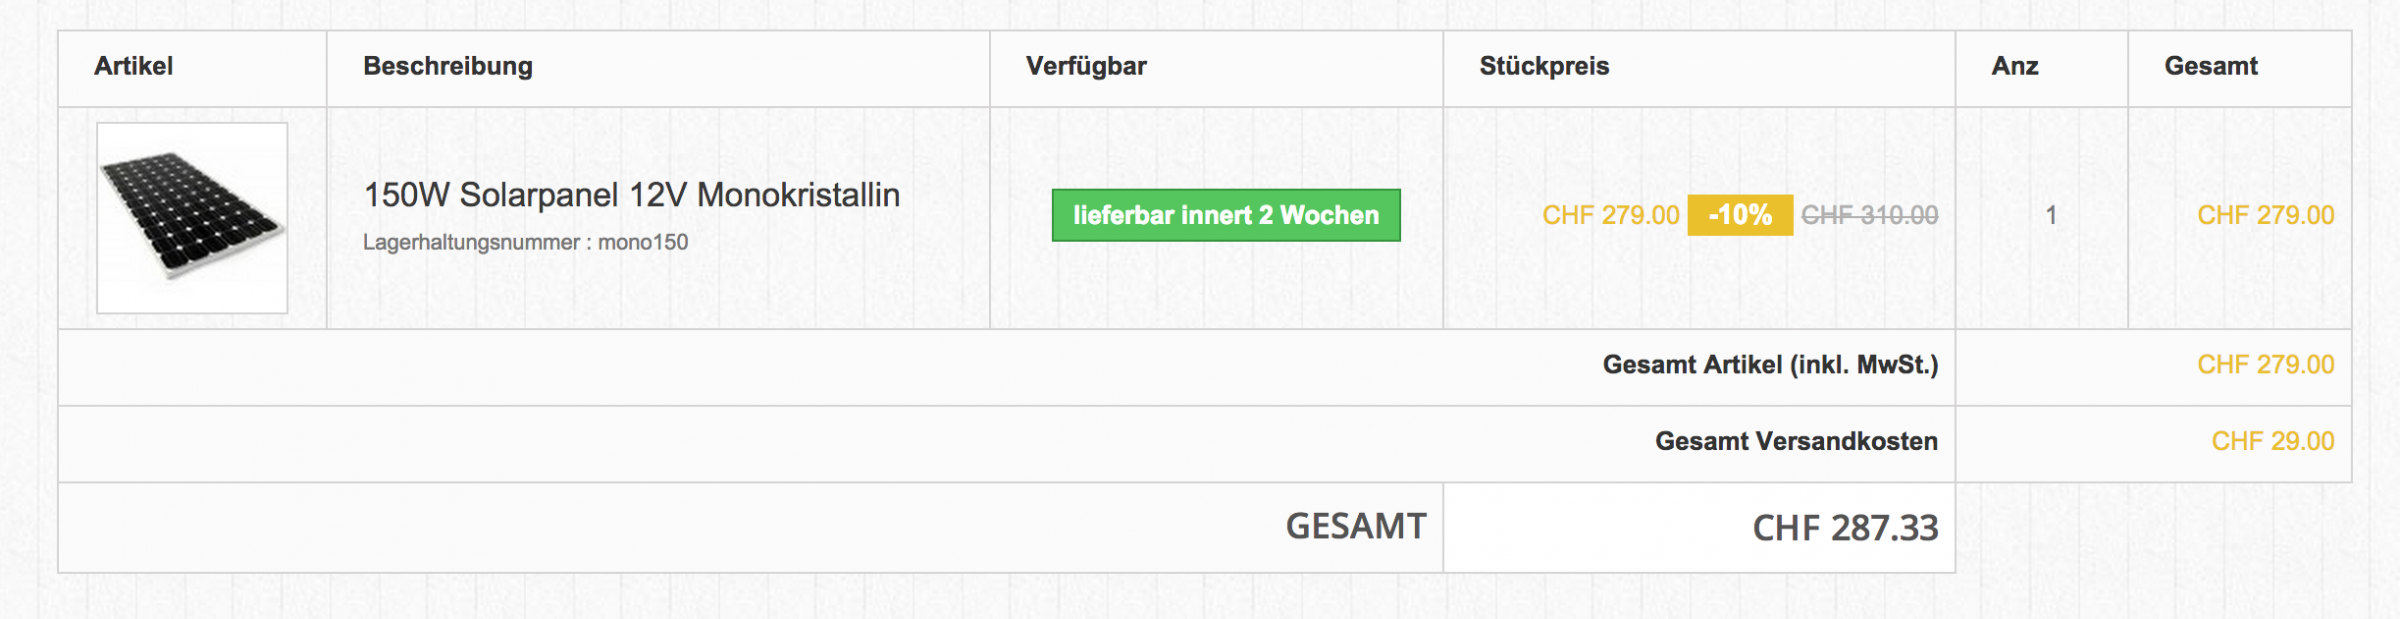The image size is (2400, 619).
Task: Click the row total CHF 279.00
Action: (2265, 215)
